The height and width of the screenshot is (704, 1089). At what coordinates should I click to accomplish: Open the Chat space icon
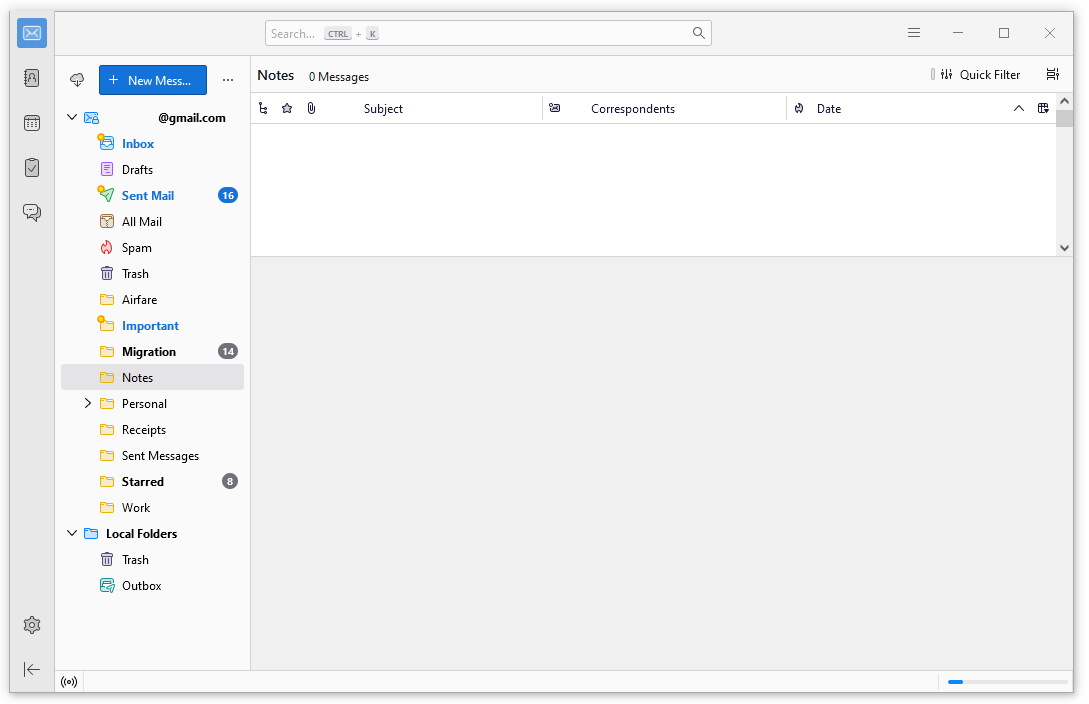click(32, 212)
